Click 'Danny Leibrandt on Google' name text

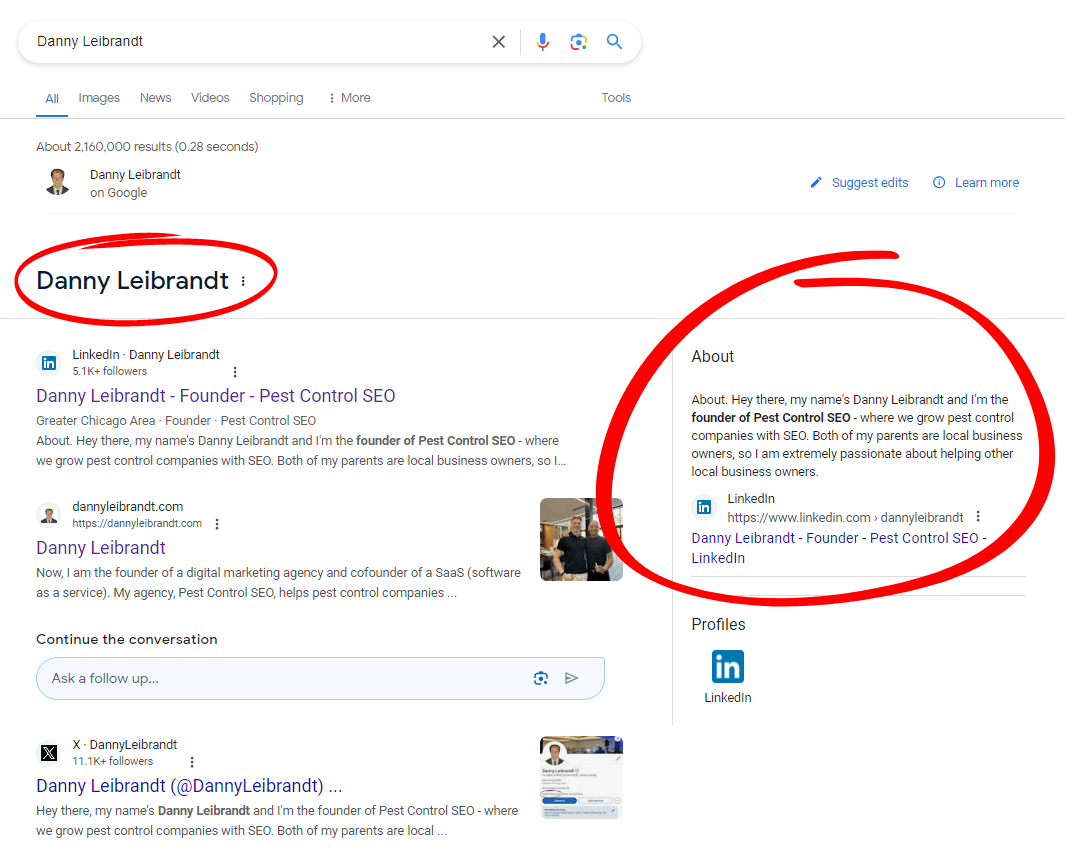click(x=135, y=183)
